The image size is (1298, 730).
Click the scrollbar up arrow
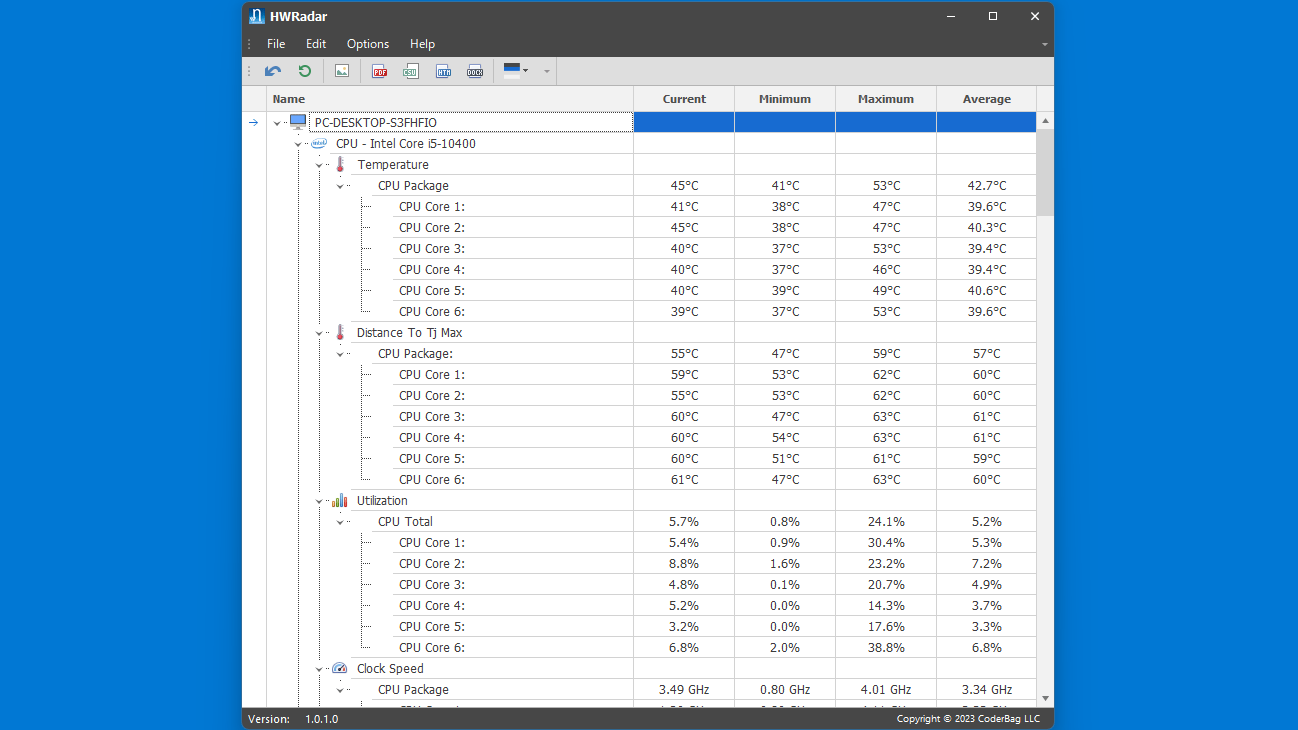pyautogui.click(x=1045, y=121)
